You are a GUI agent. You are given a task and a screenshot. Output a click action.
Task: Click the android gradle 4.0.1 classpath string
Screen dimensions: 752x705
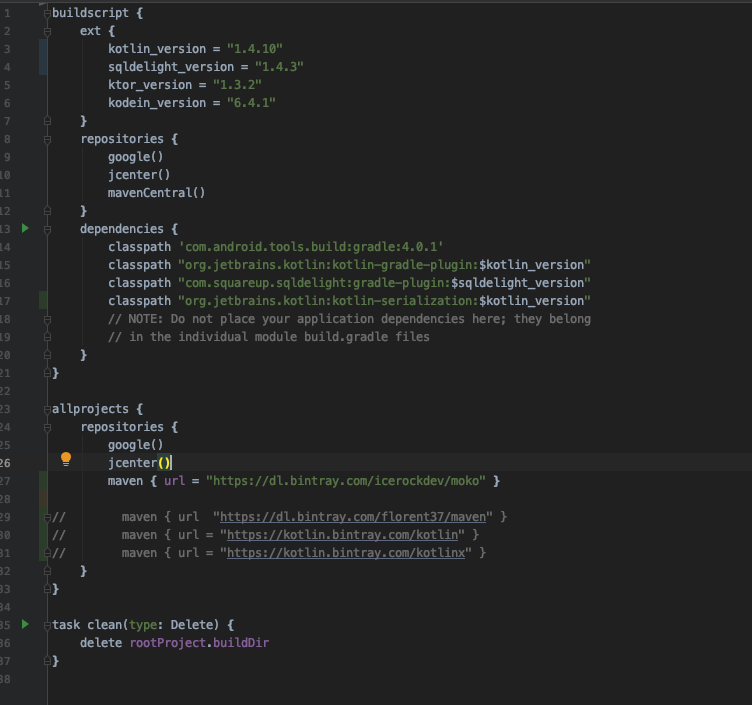coord(311,247)
